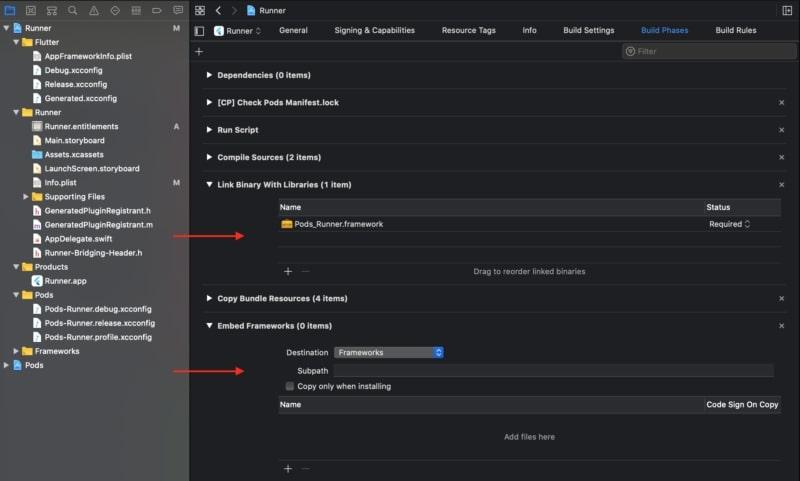This screenshot has height=481, width=800.
Task: Hide the project and targets list sidebar
Action: tap(200, 31)
